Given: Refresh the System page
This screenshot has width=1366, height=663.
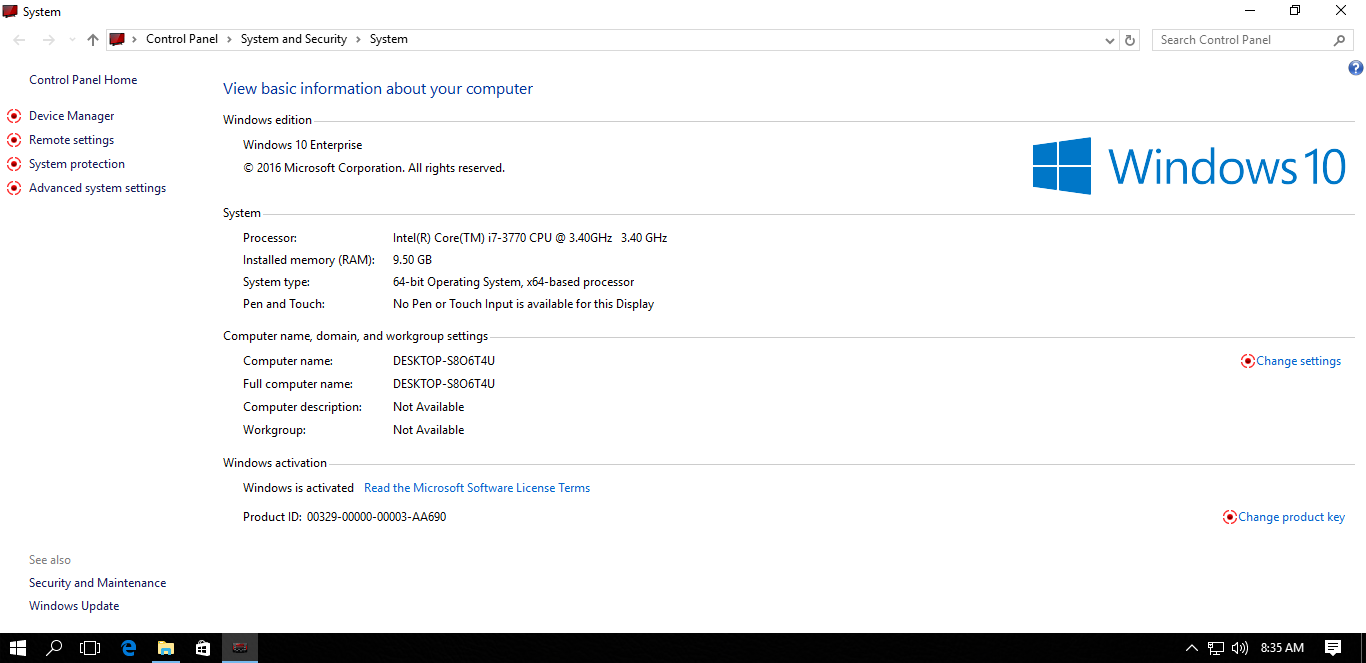Looking at the screenshot, I should coord(1130,40).
